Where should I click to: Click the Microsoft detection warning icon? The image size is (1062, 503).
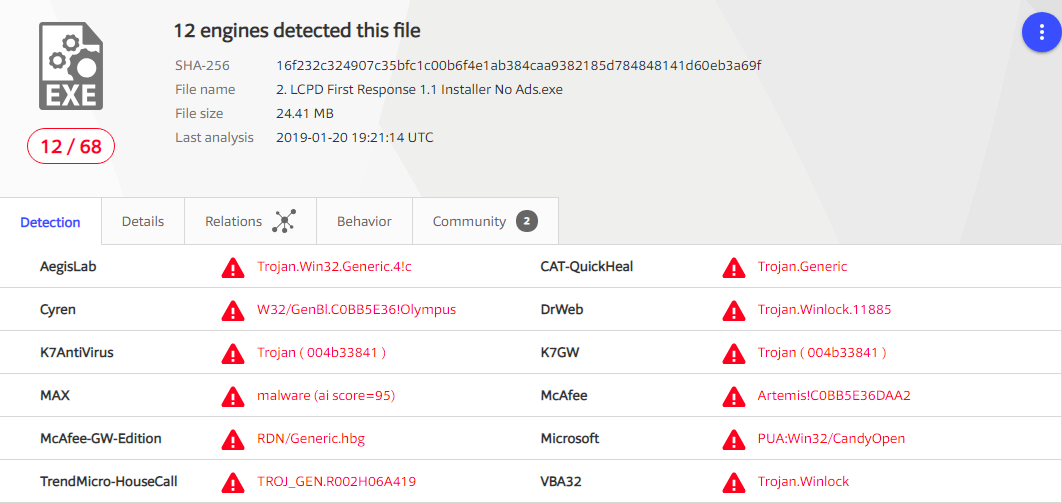(733, 439)
